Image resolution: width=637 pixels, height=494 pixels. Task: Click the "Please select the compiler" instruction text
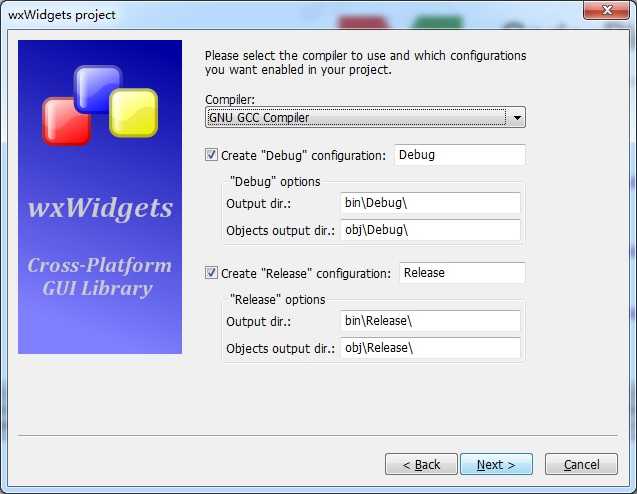(365, 63)
